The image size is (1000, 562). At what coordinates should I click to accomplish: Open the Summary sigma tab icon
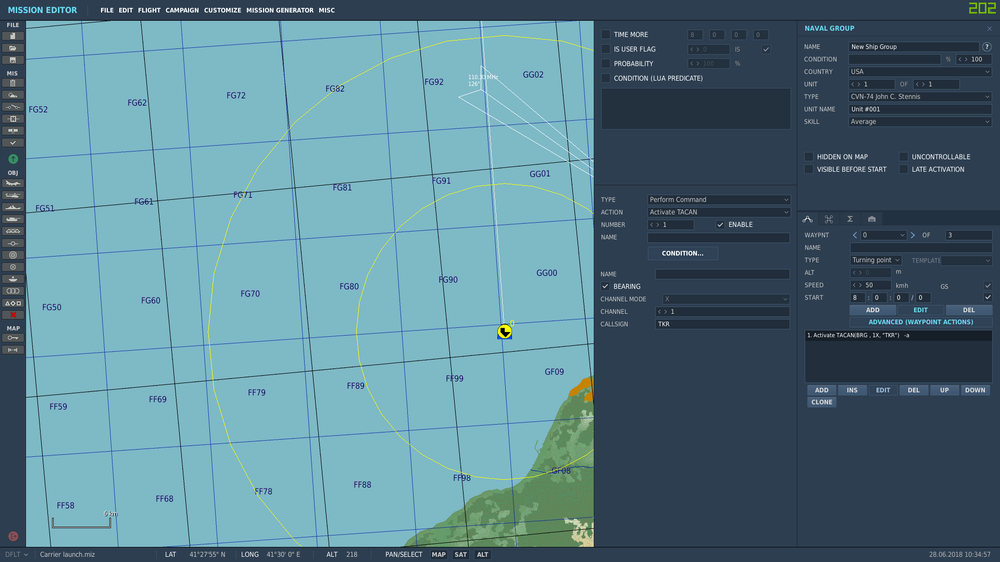[850, 219]
